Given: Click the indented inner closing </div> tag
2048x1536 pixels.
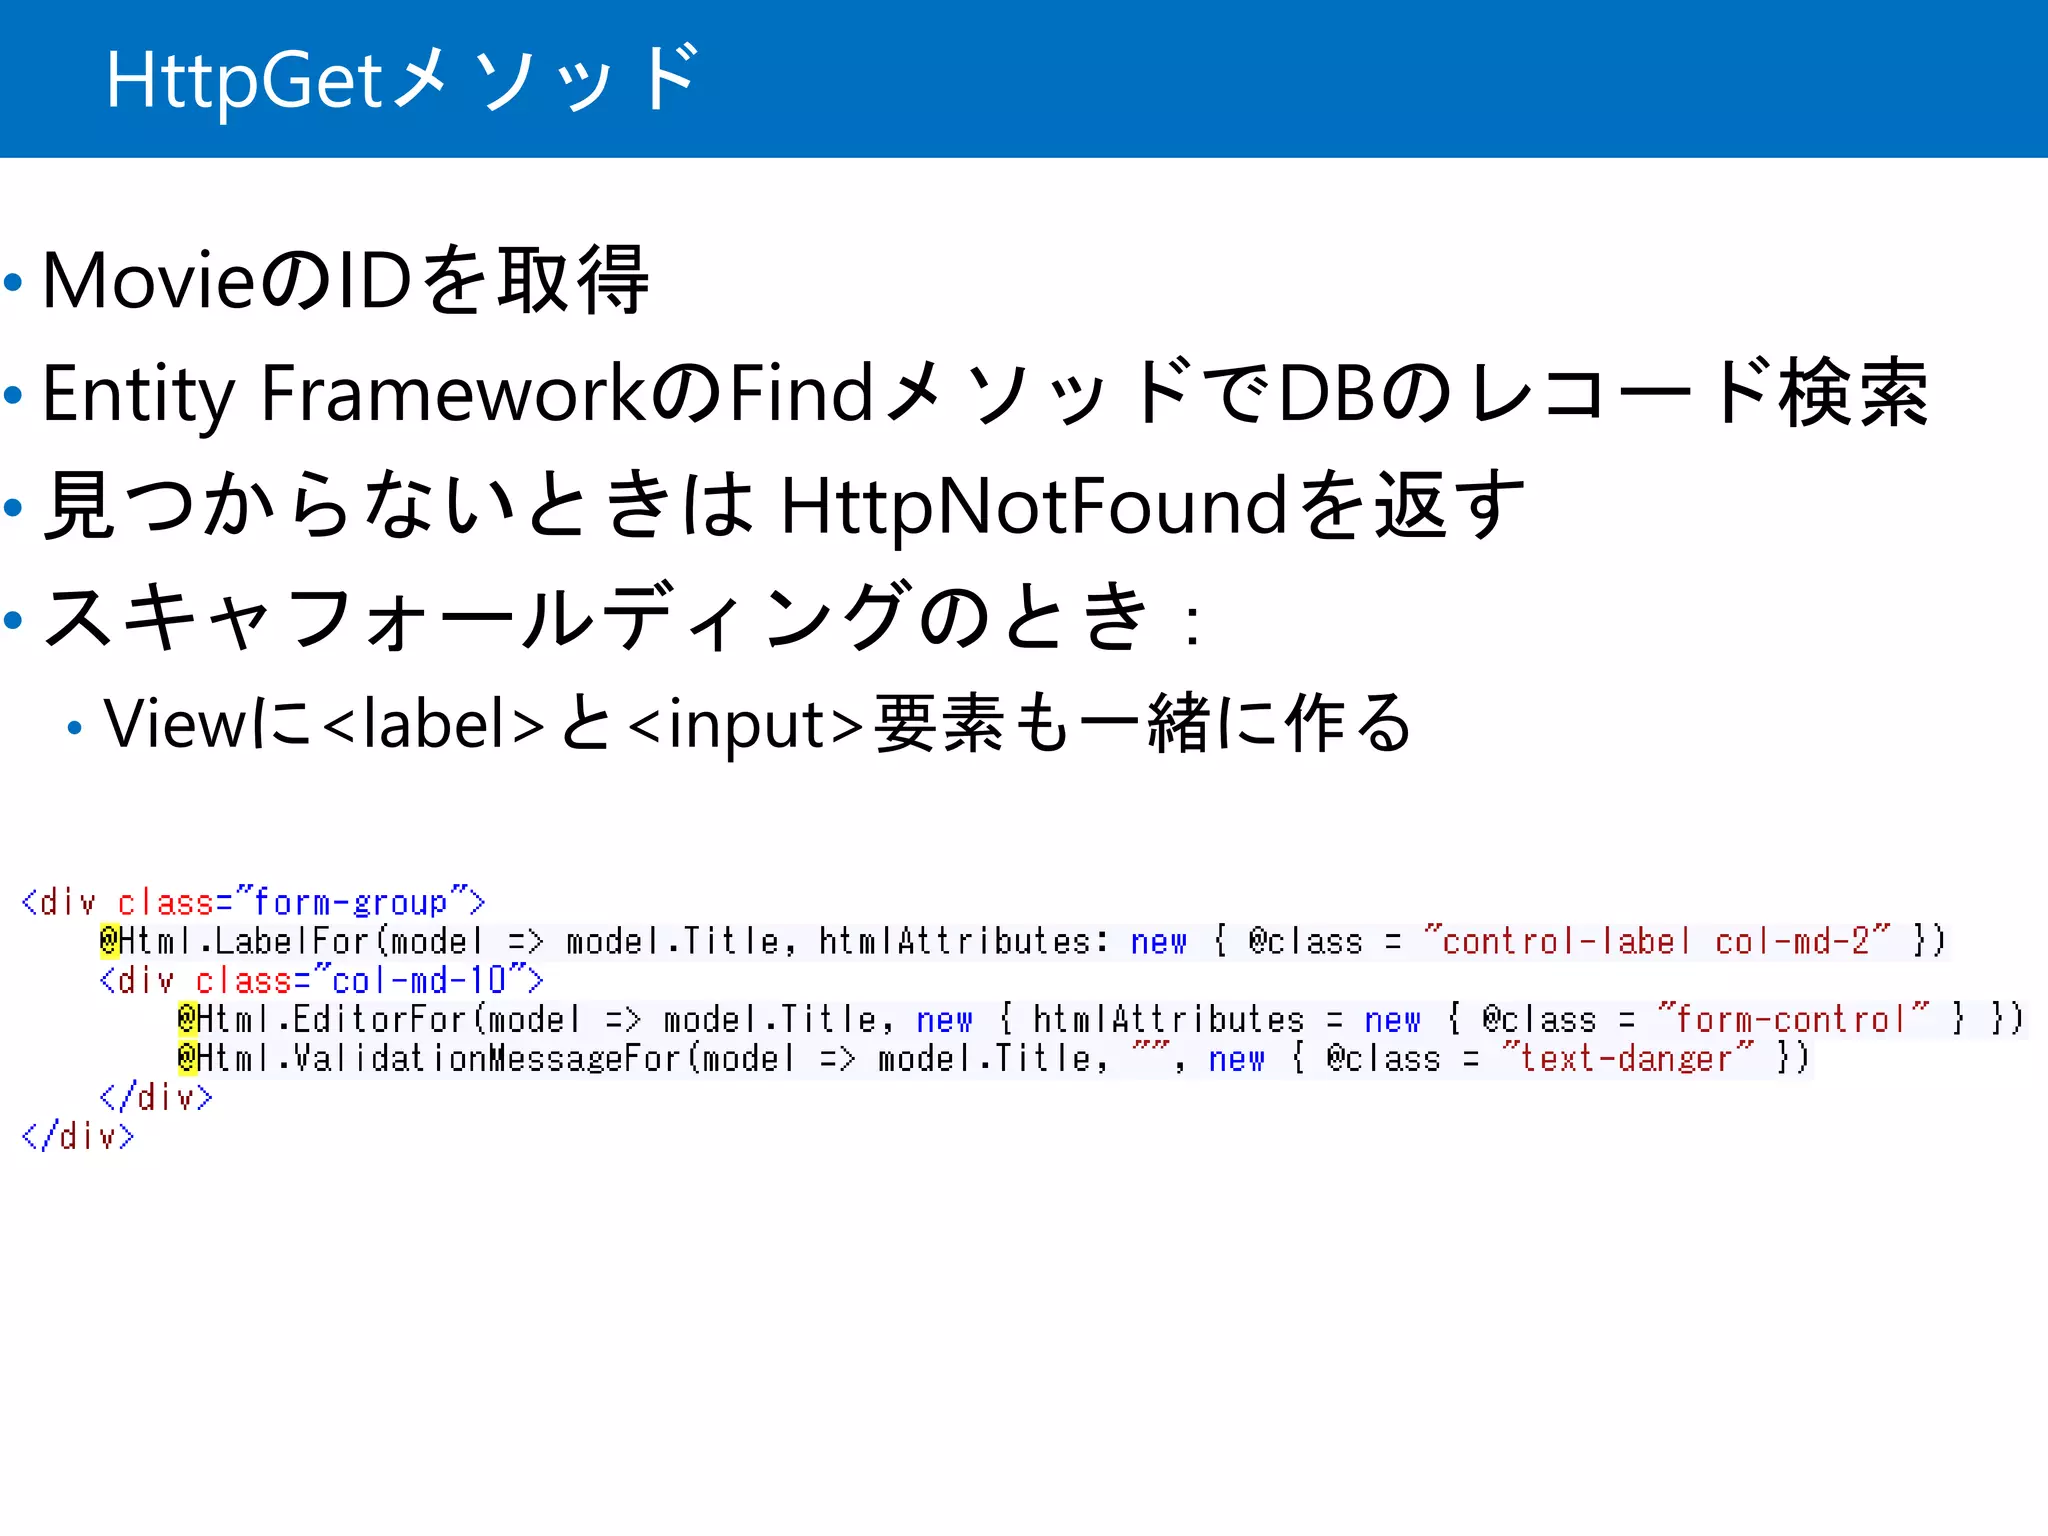Looking at the screenshot, I should [156, 1097].
